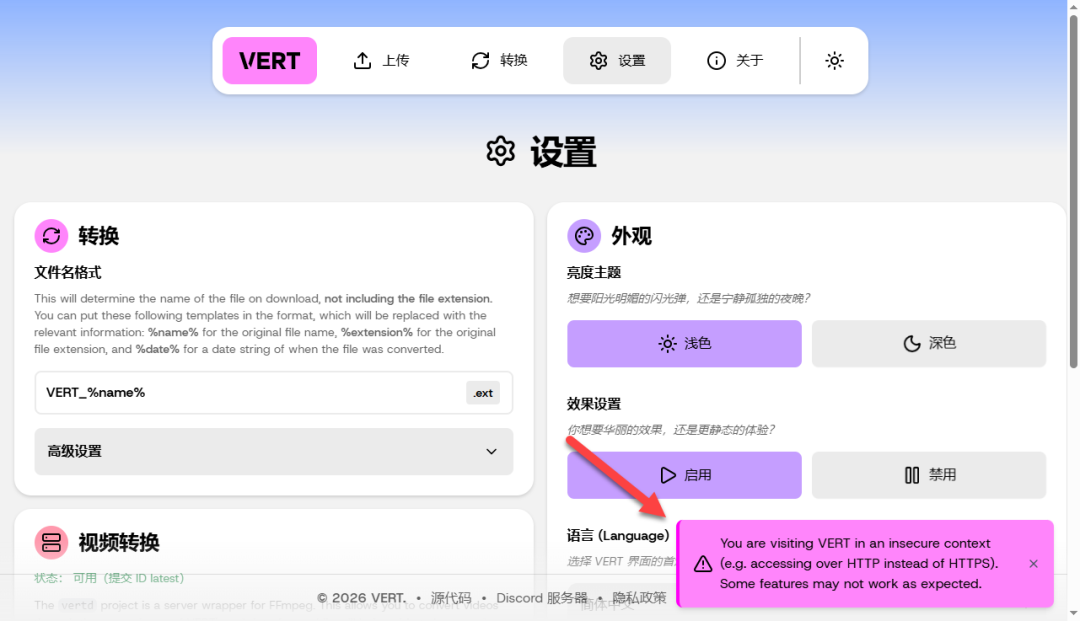
Task: Click the 设置 gear icon in navbar
Action: 596,60
